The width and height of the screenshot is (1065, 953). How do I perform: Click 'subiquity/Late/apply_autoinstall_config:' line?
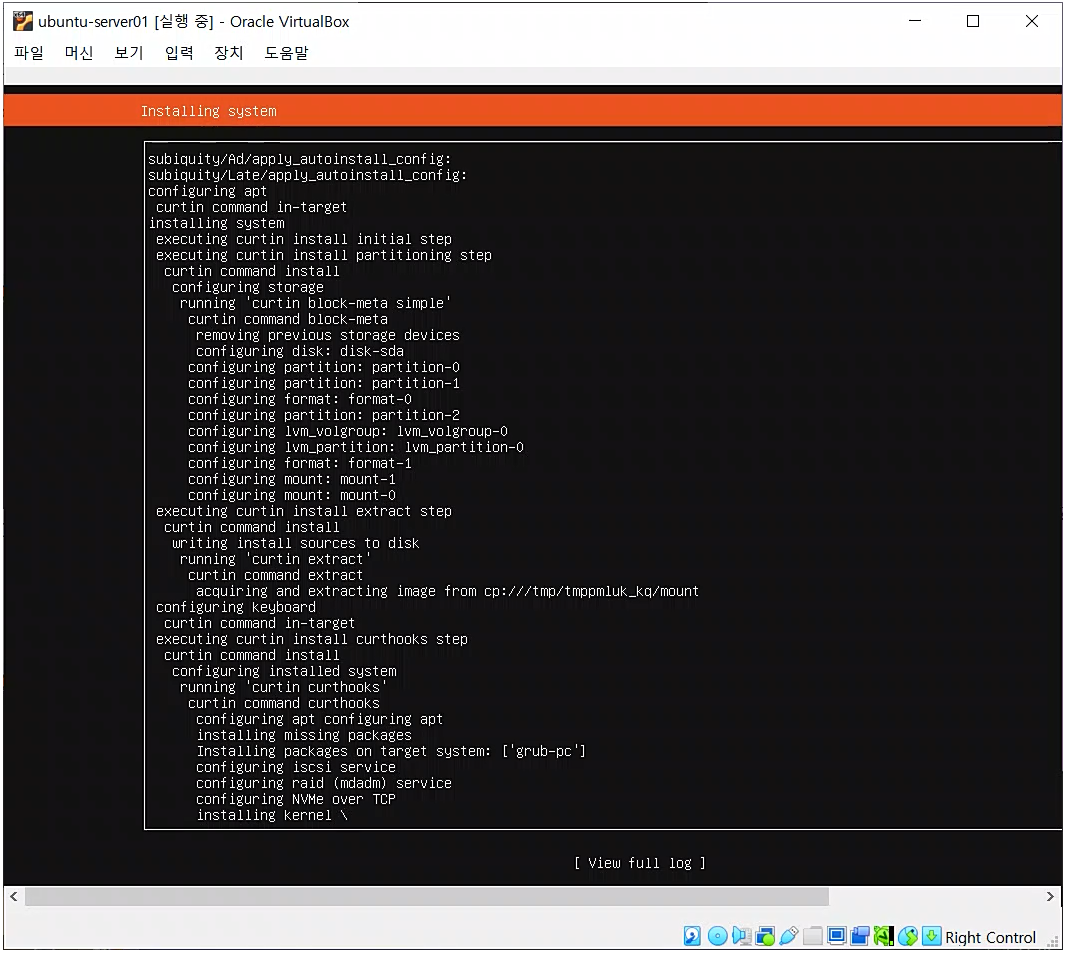click(308, 175)
